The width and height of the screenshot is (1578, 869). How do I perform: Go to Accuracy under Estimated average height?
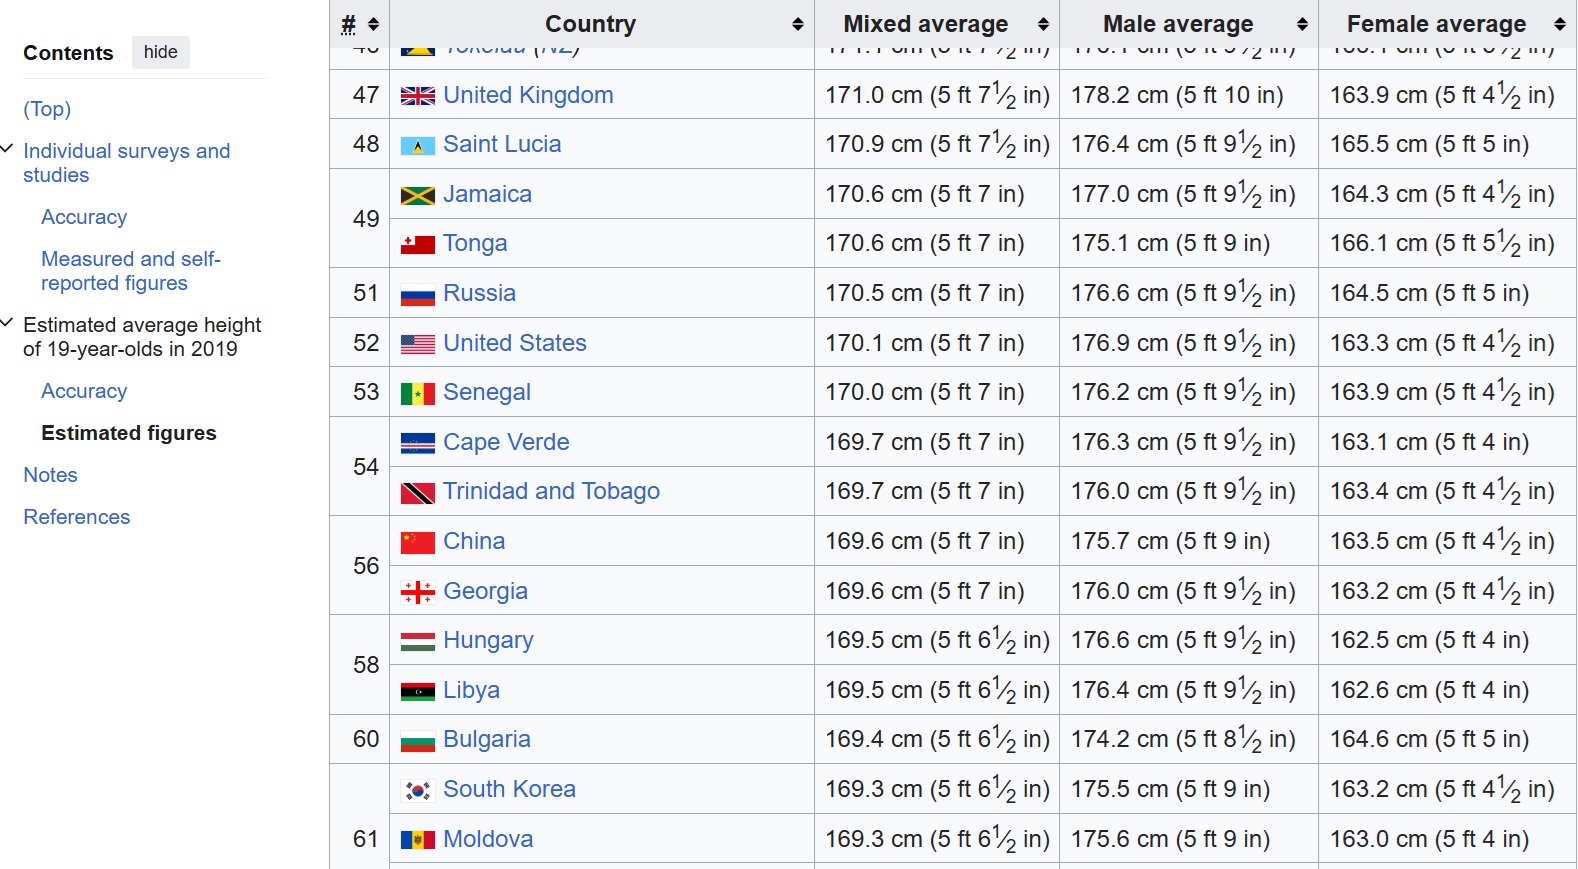pos(84,391)
